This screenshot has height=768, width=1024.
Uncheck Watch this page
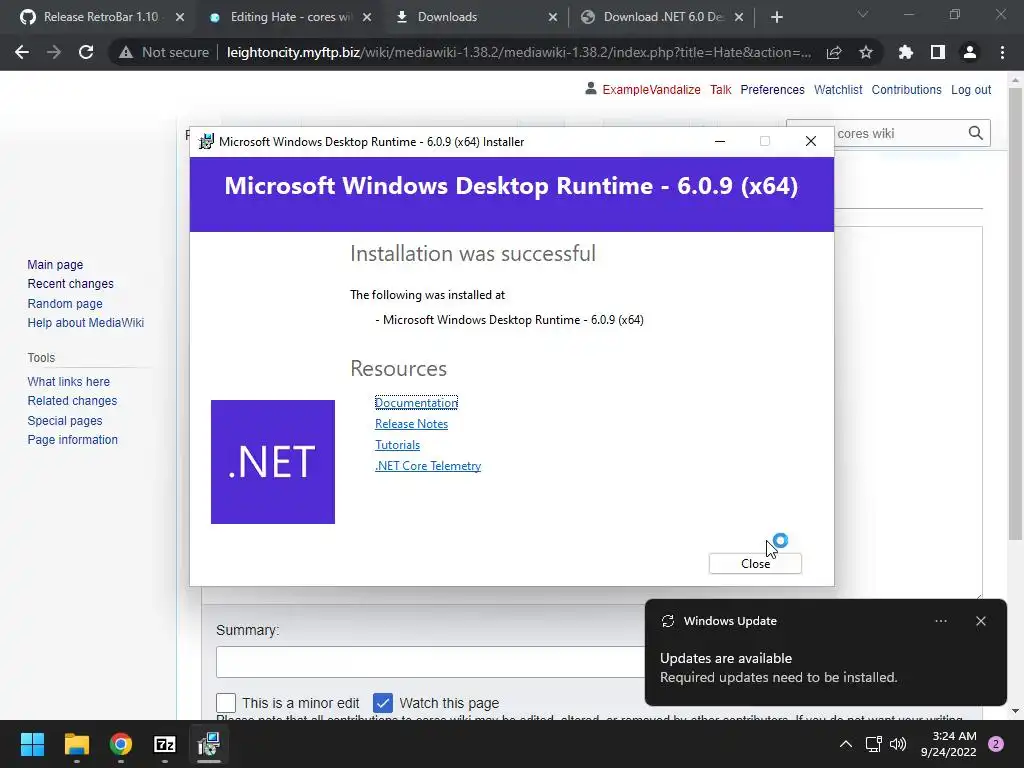click(x=383, y=703)
